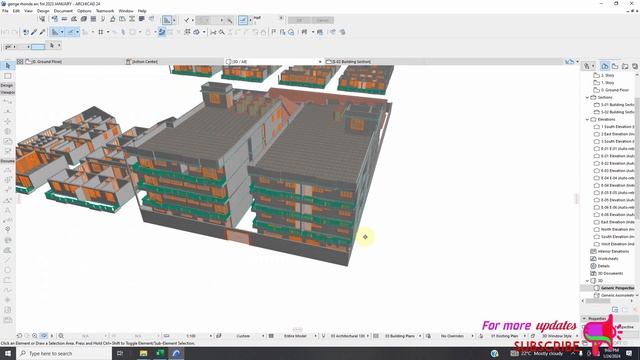Click the highlighted info box input field

(x=38, y=47)
